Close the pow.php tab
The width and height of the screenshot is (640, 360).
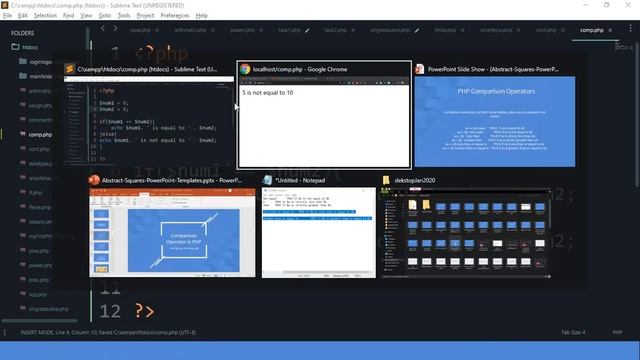click(x=157, y=30)
